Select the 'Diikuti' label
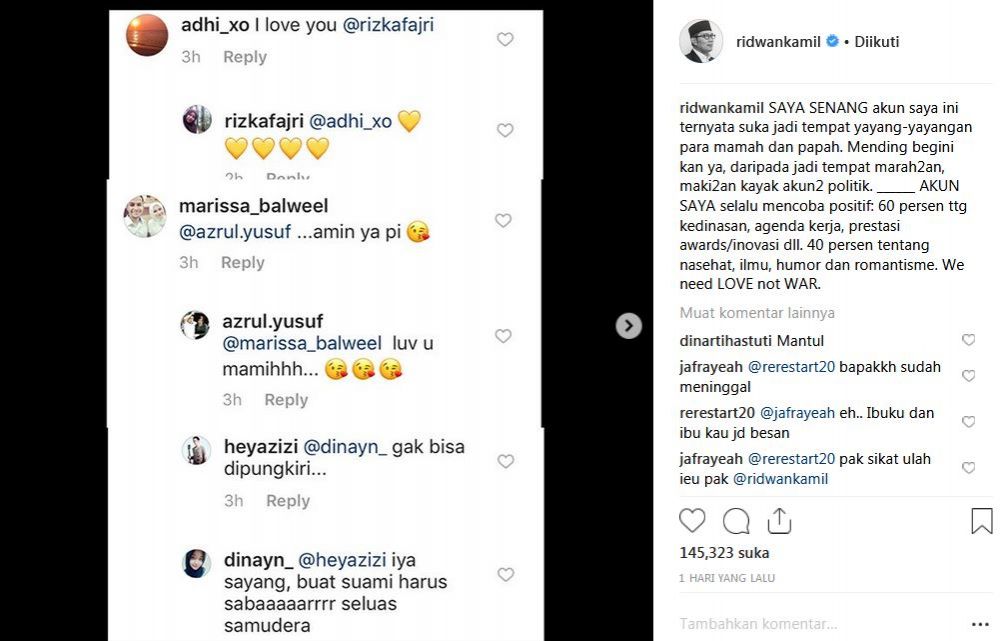Image resolution: width=1000 pixels, height=641 pixels. coord(874,41)
